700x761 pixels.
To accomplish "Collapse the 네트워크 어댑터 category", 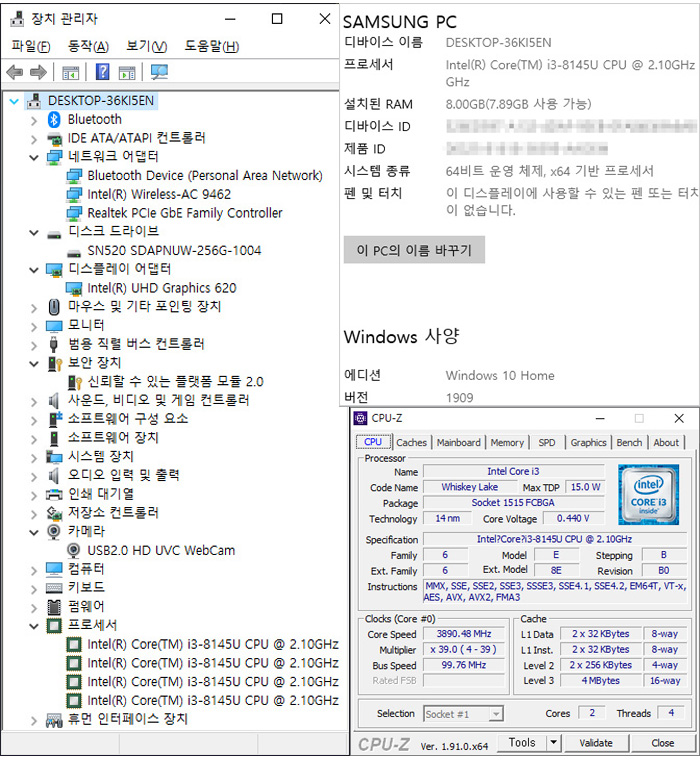I will (x=33, y=157).
